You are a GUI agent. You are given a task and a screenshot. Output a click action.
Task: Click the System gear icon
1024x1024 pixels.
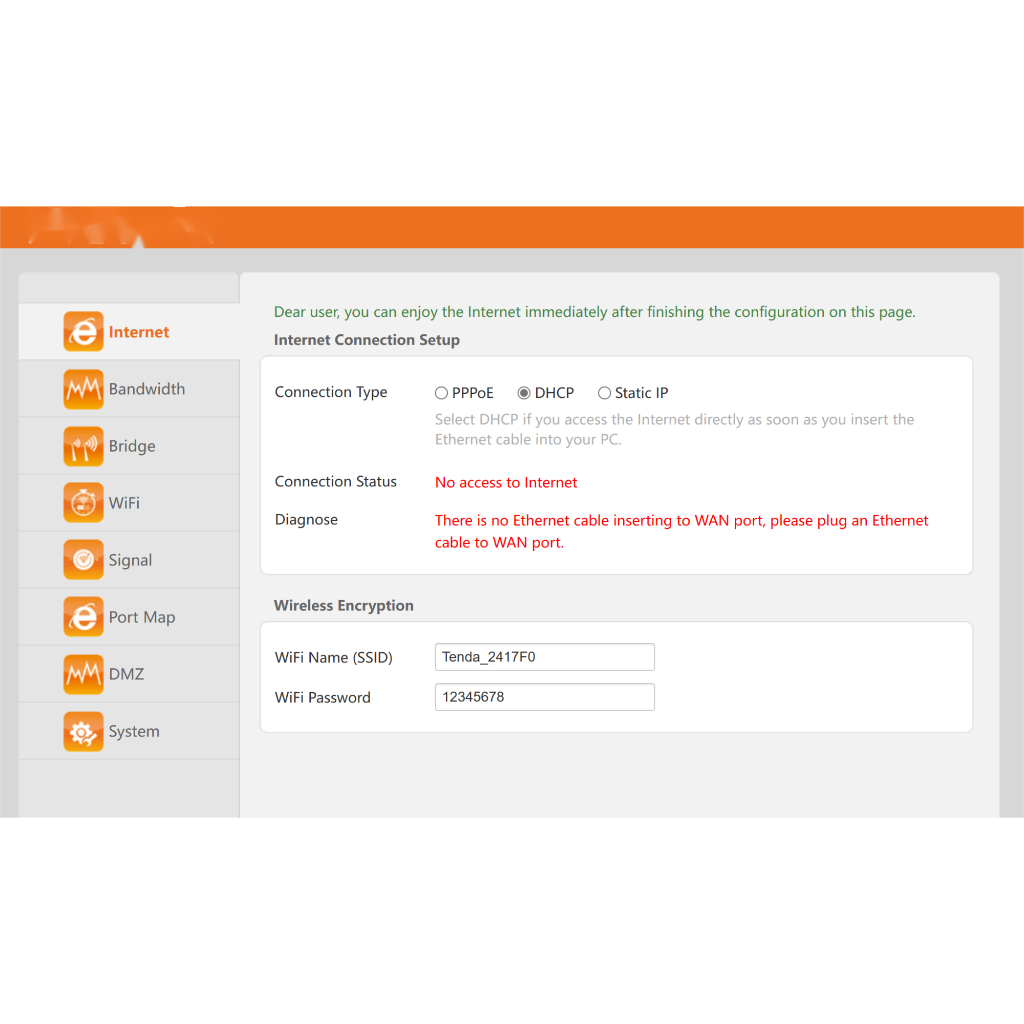coord(83,731)
